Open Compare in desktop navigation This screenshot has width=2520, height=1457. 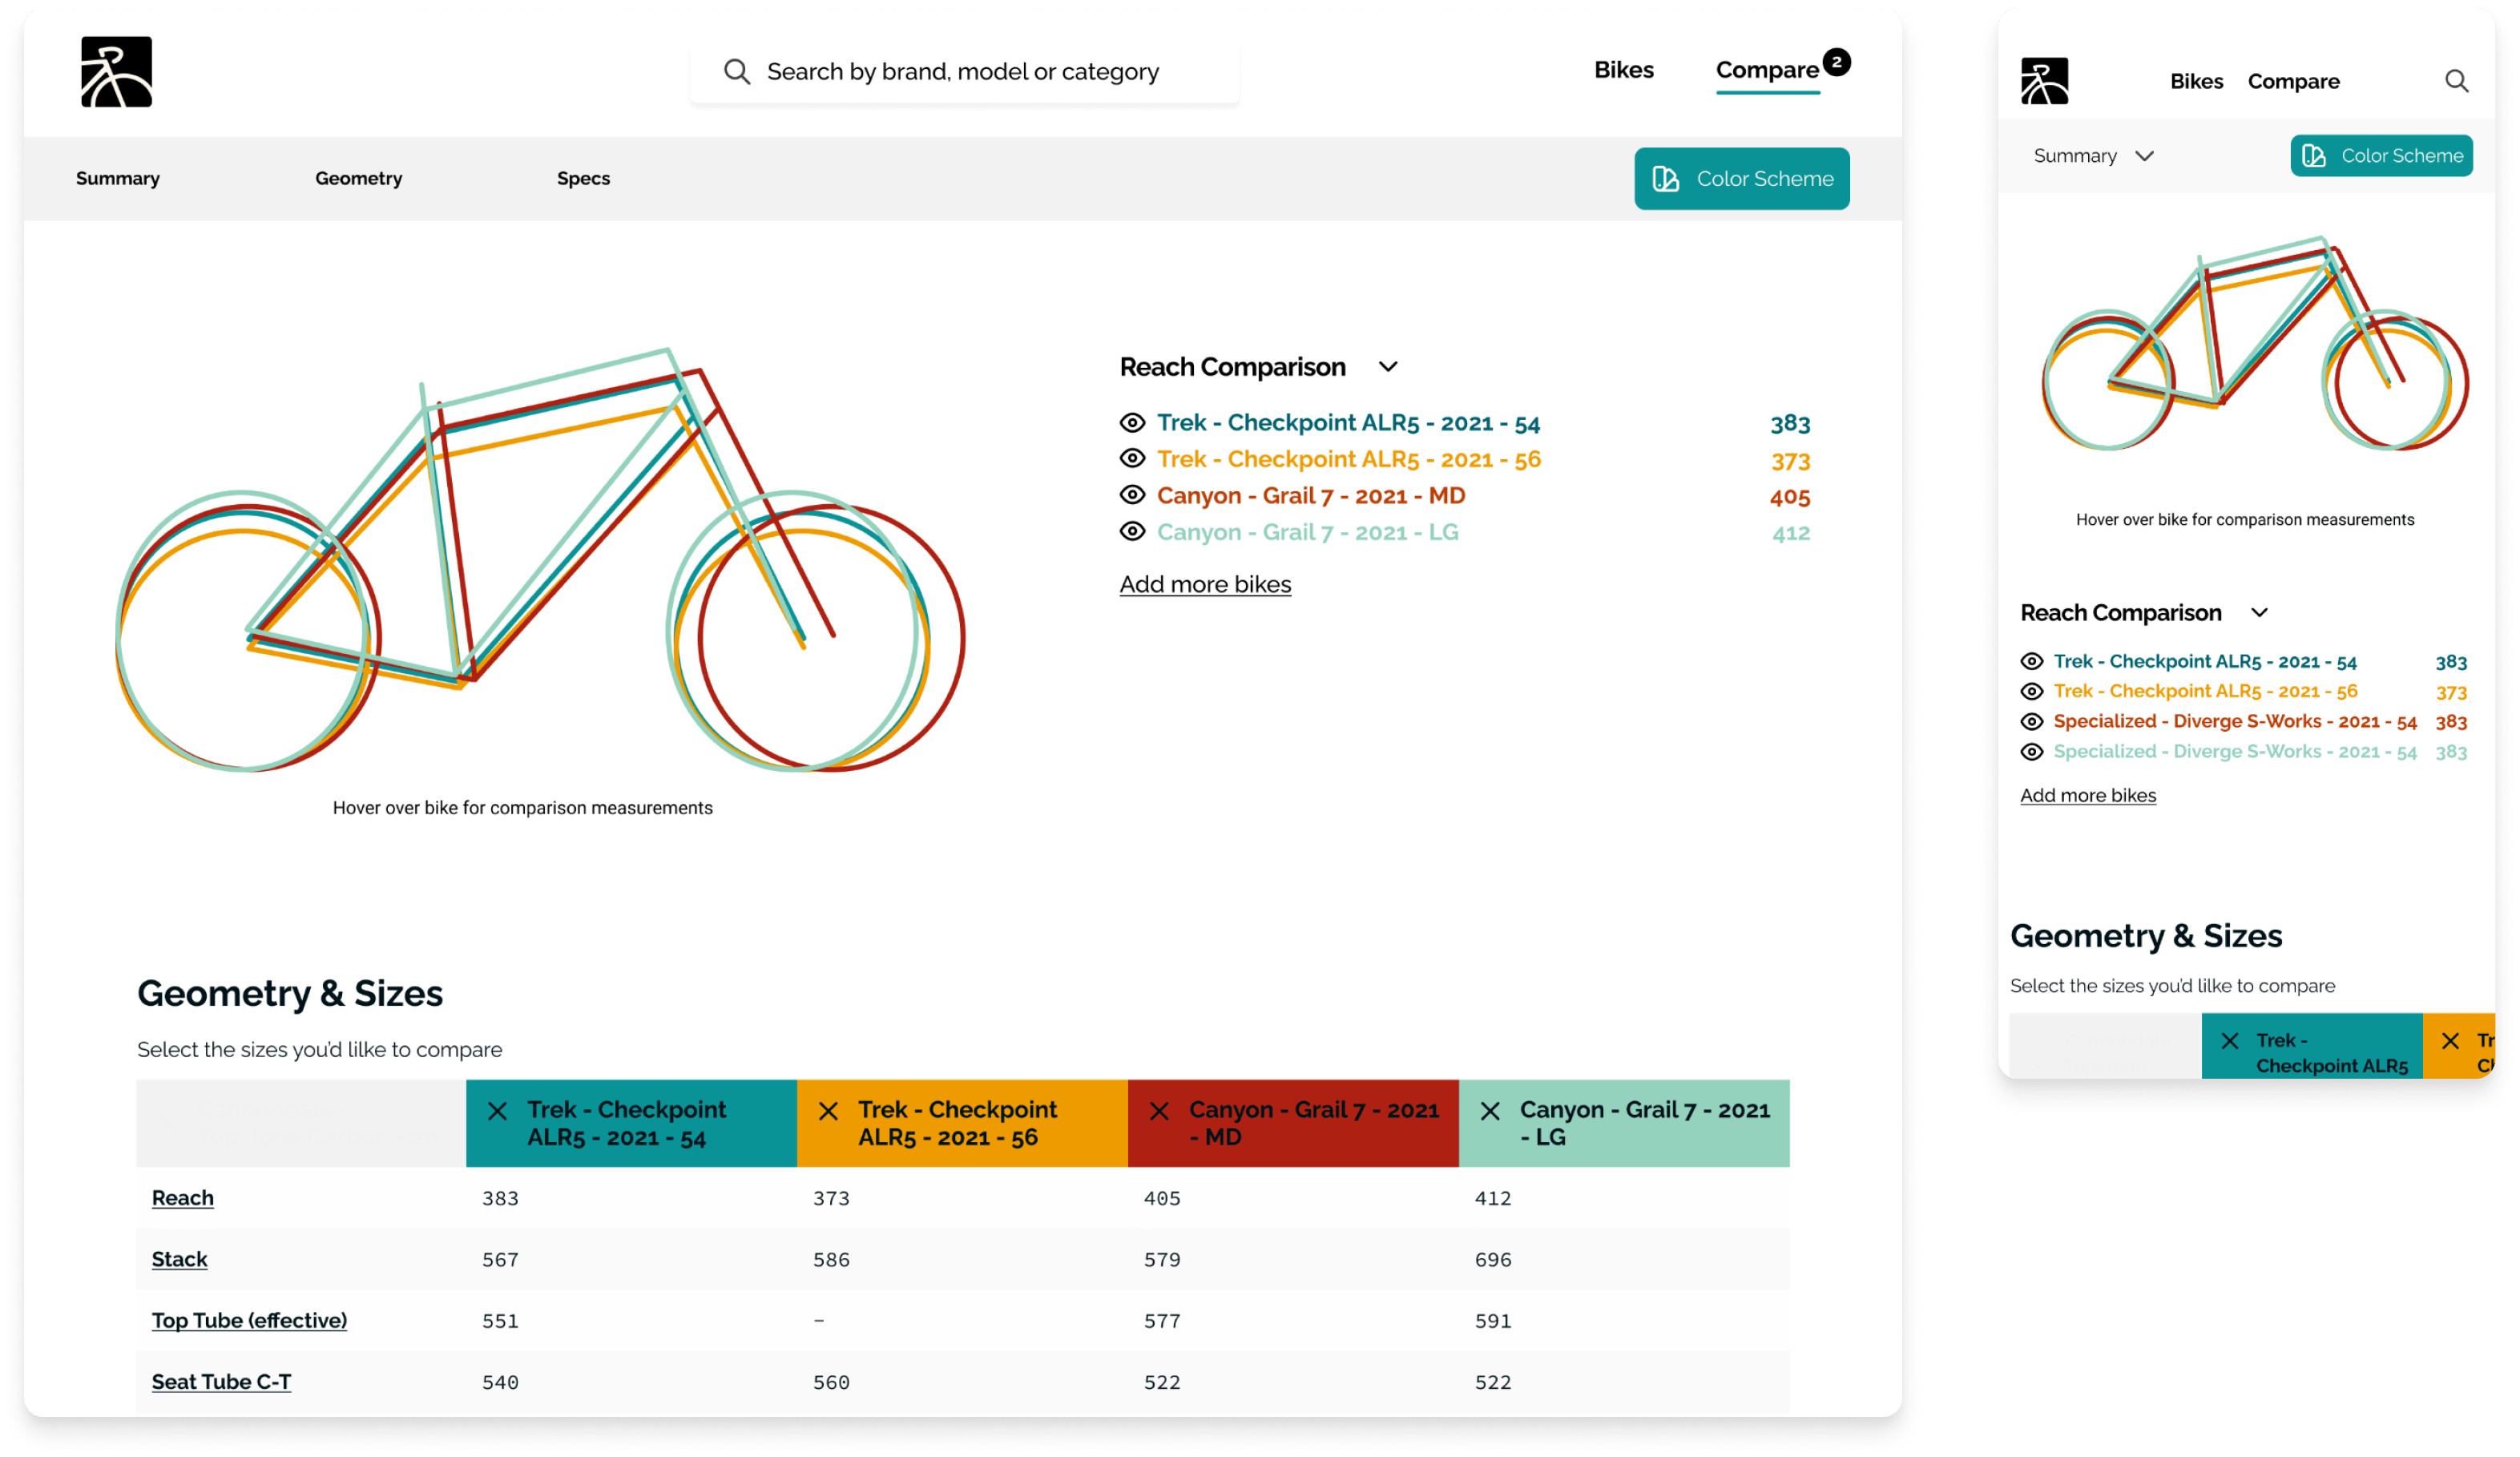[1767, 70]
